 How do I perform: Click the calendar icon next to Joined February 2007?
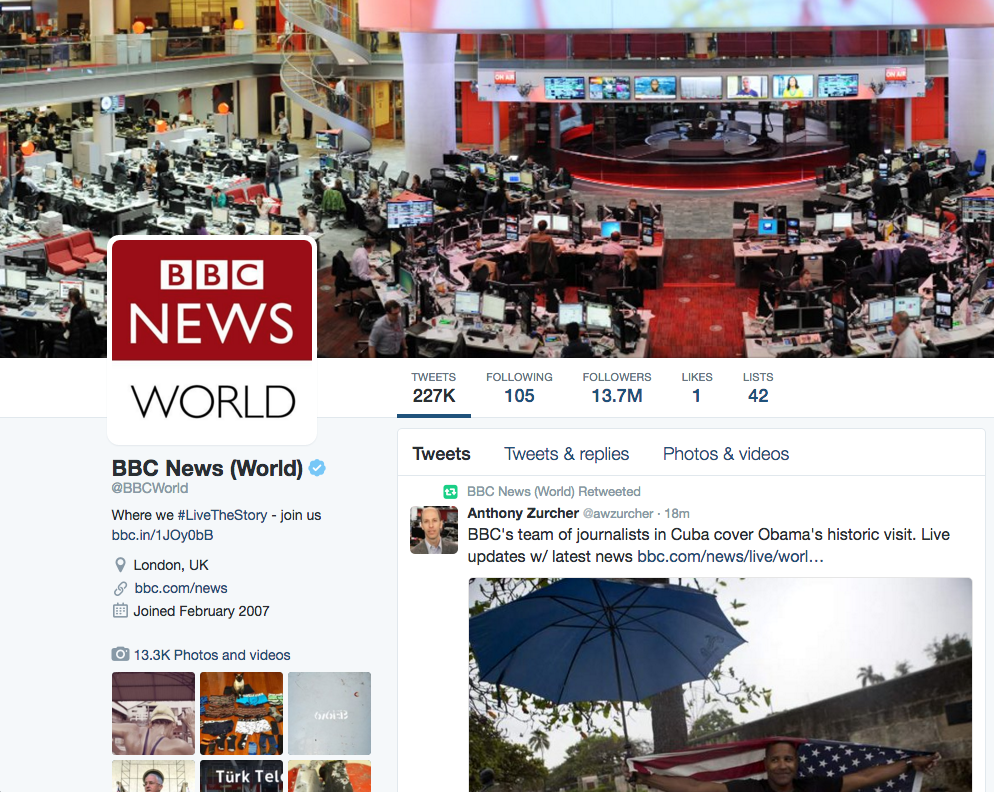[x=120, y=611]
